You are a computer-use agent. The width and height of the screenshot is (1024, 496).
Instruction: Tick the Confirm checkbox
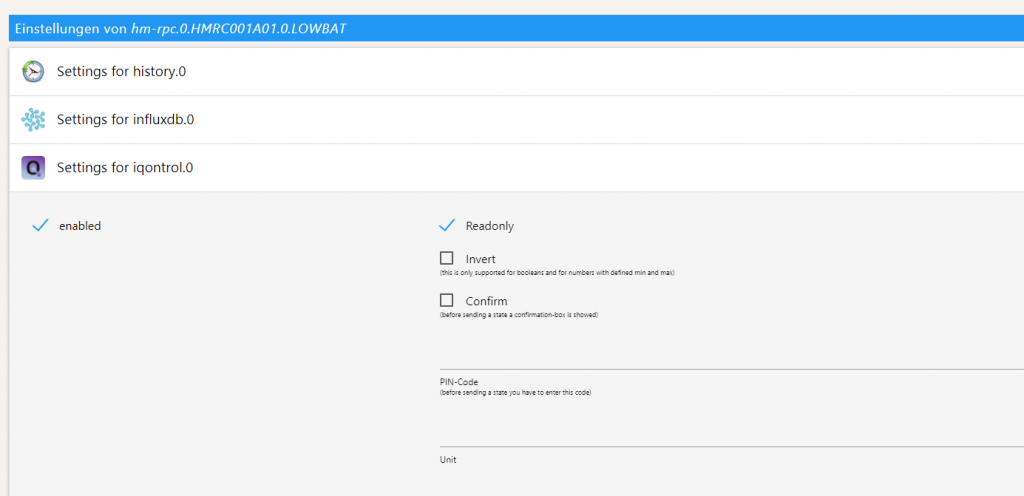pyautogui.click(x=447, y=300)
